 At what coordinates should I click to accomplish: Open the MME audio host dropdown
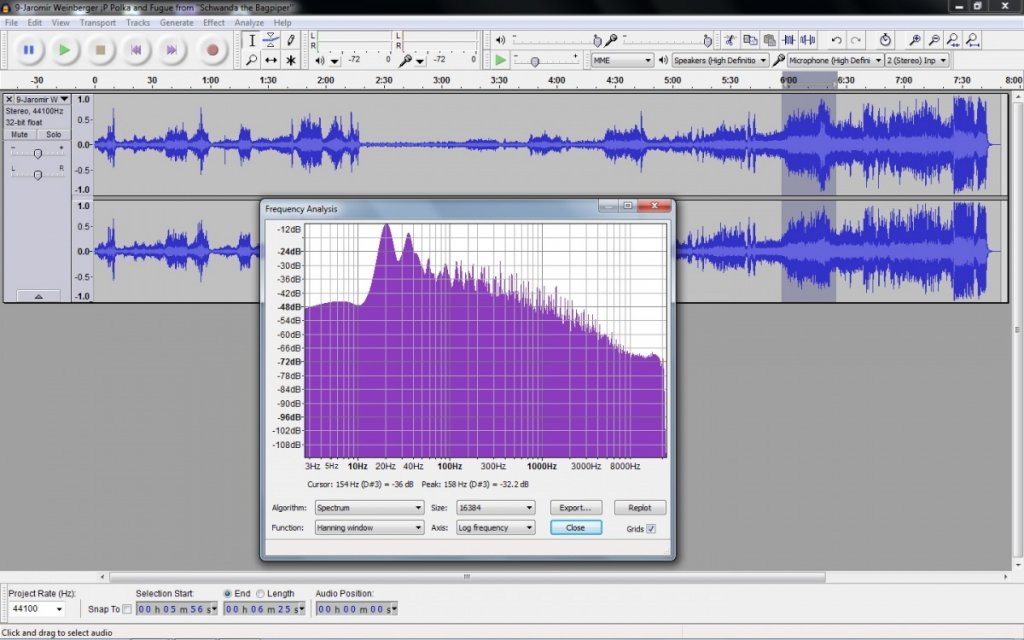(622, 60)
